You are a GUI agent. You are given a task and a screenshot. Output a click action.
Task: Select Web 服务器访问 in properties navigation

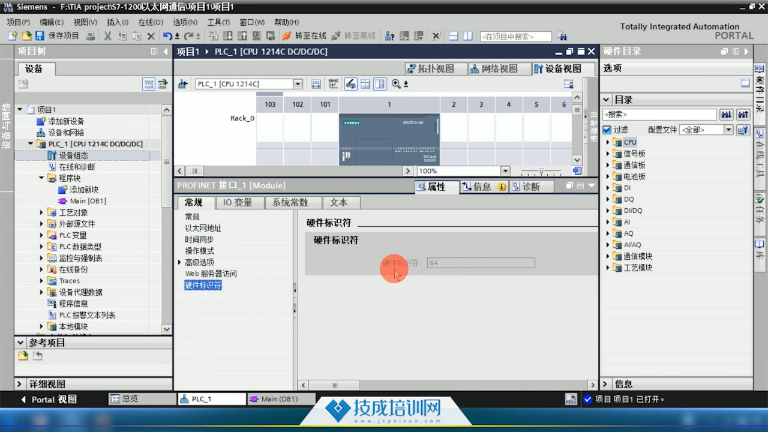coord(211,274)
